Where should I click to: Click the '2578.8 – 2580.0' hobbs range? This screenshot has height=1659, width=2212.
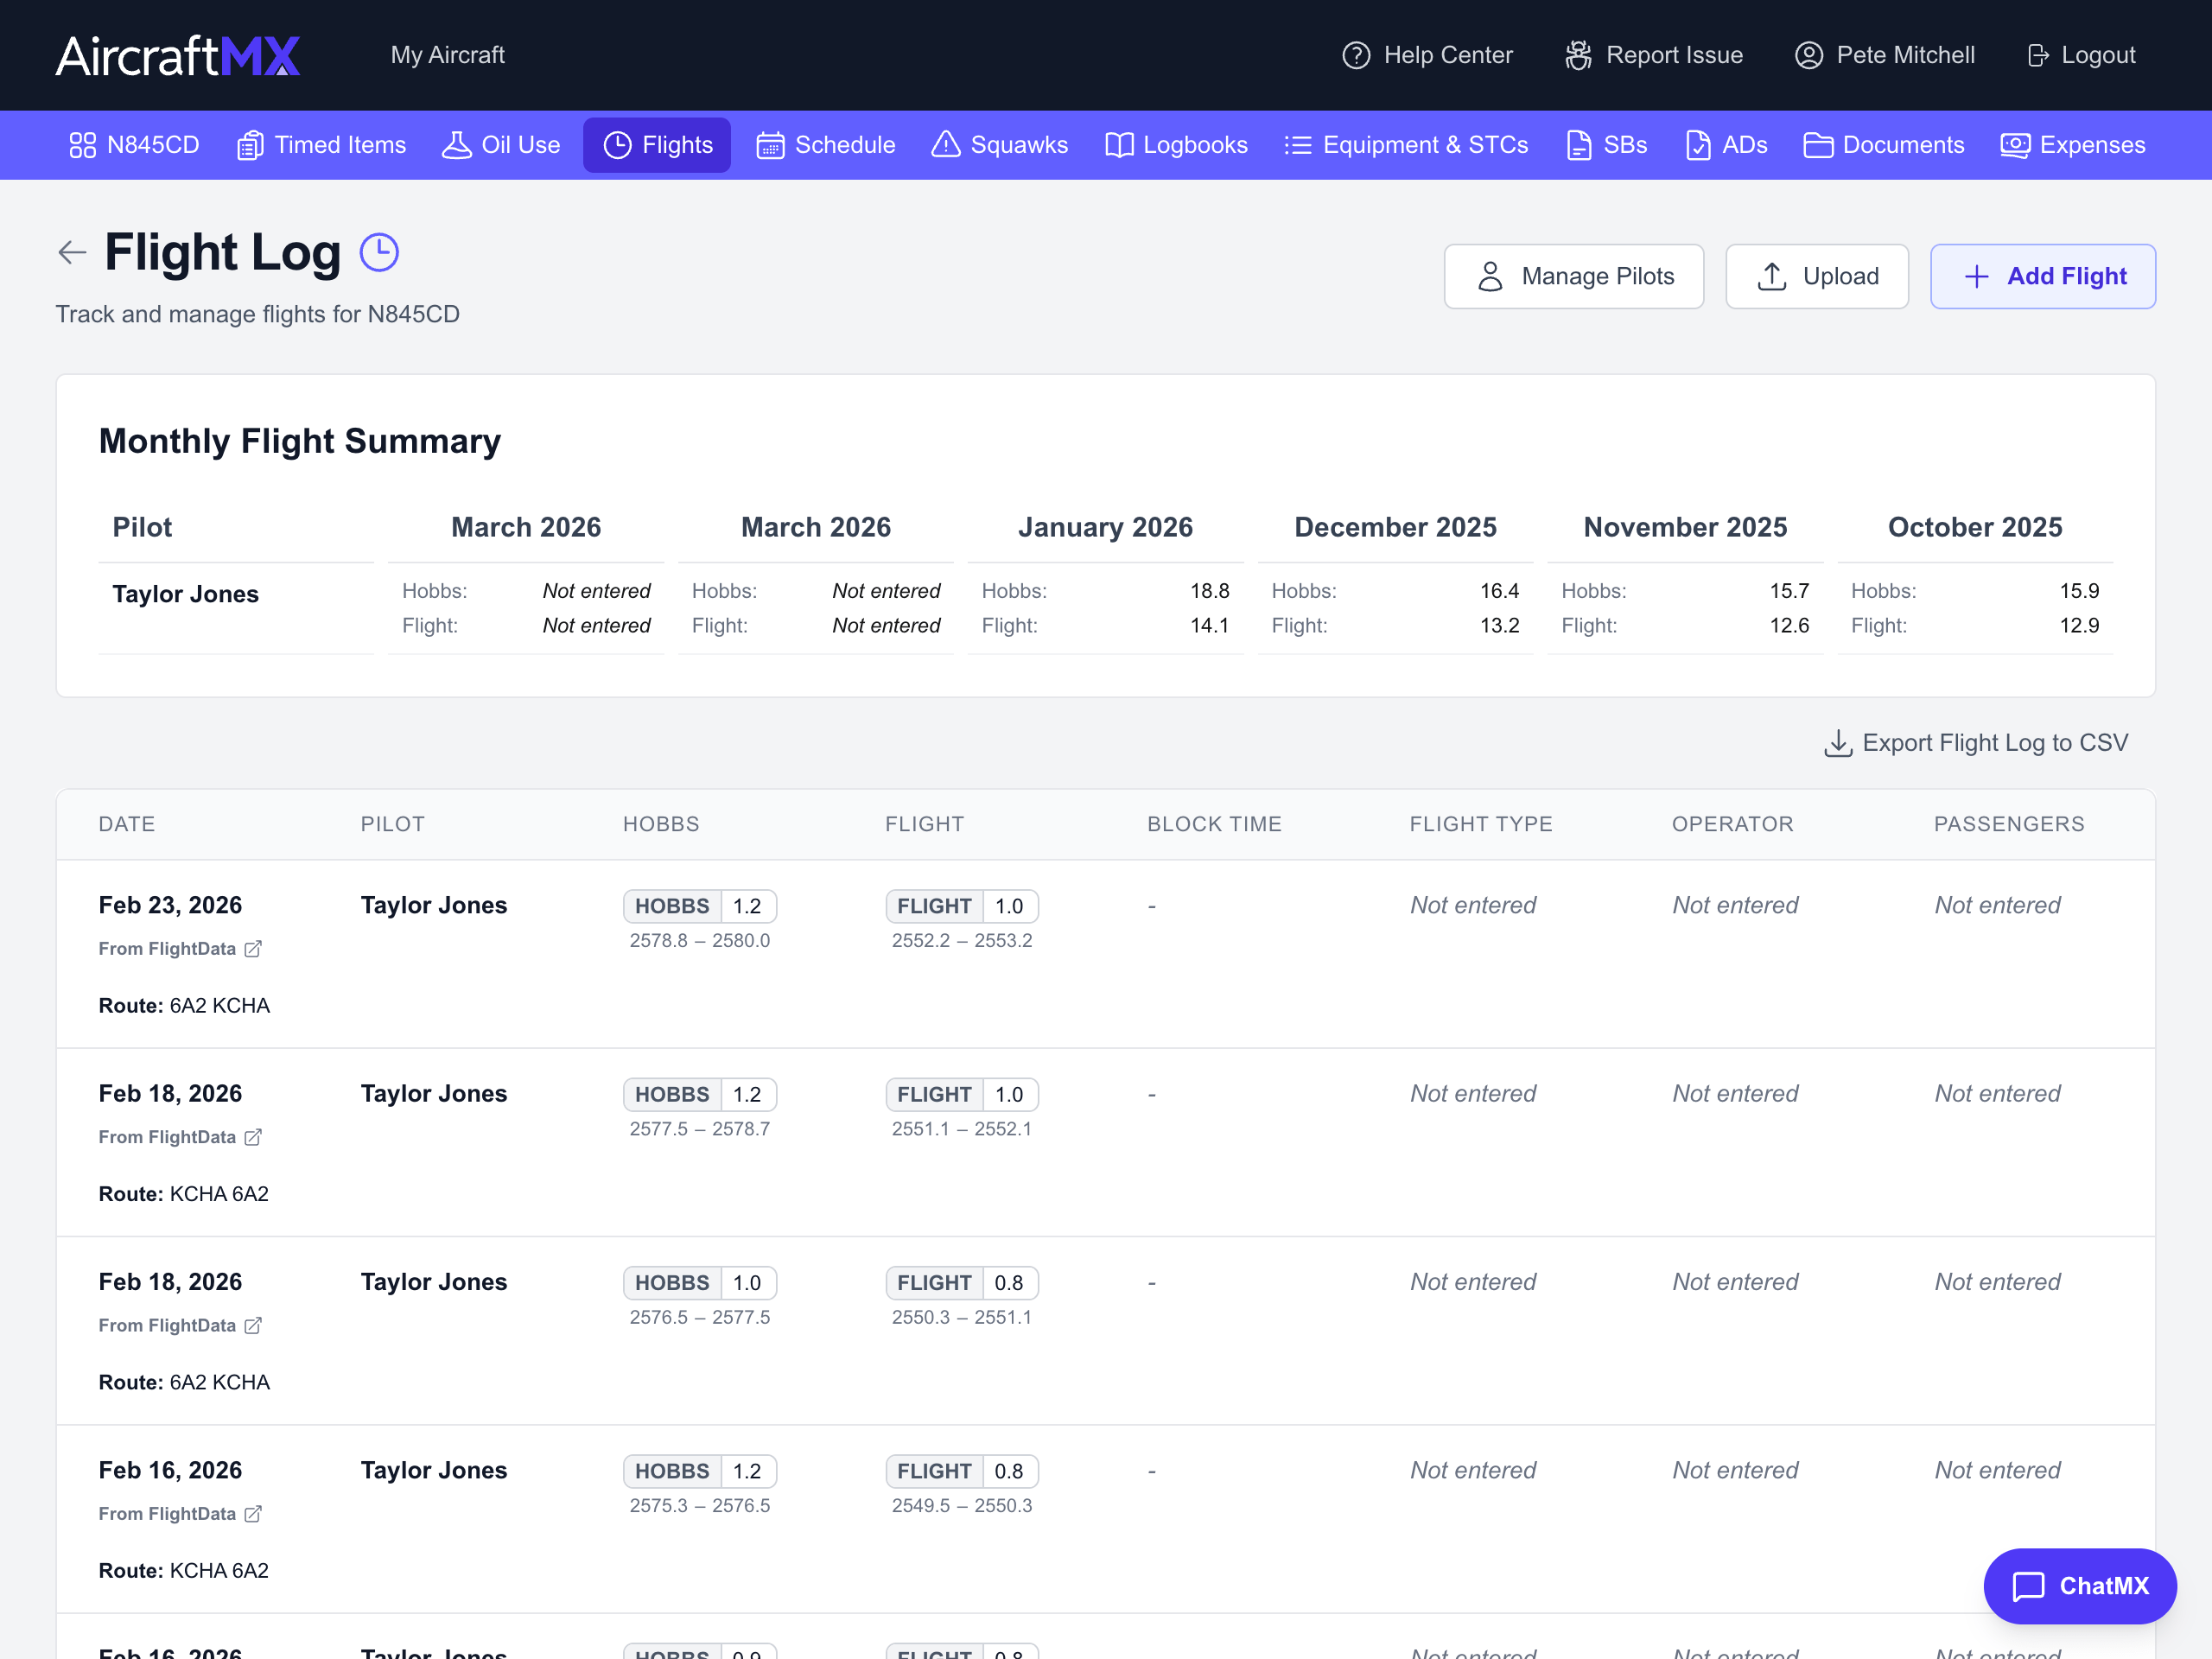pos(700,940)
